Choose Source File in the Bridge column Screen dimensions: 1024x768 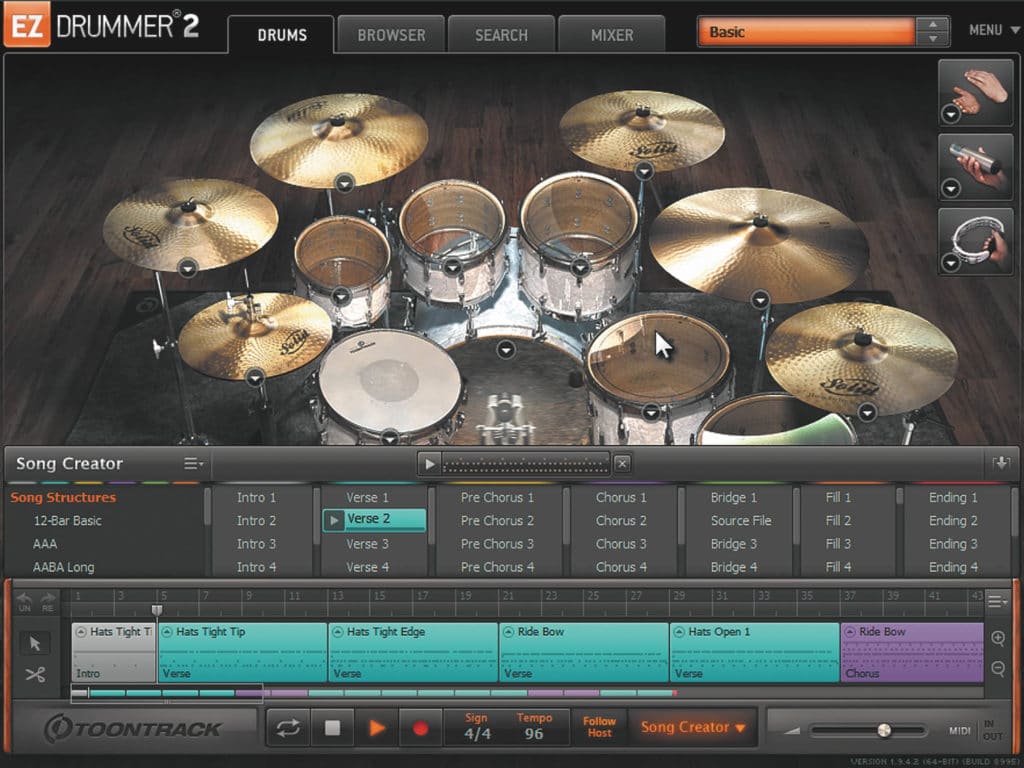pyautogui.click(x=741, y=520)
